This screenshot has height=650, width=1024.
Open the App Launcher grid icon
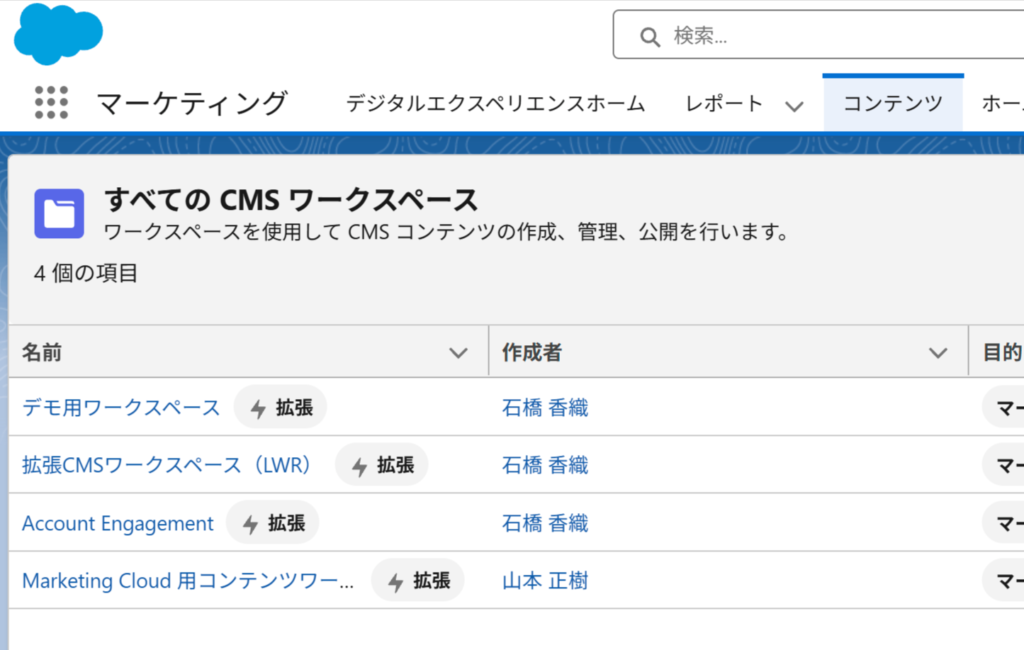pyautogui.click(x=52, y=103)
